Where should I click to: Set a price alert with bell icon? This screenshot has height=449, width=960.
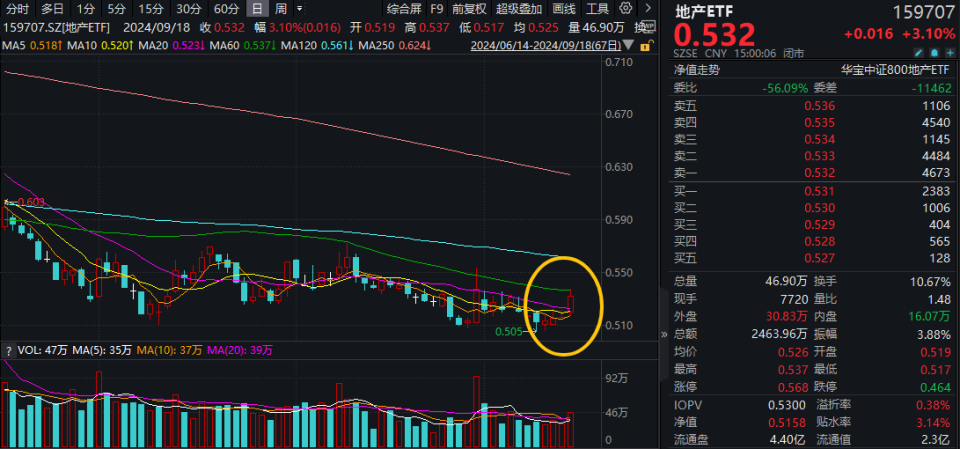tap(934, 53)
